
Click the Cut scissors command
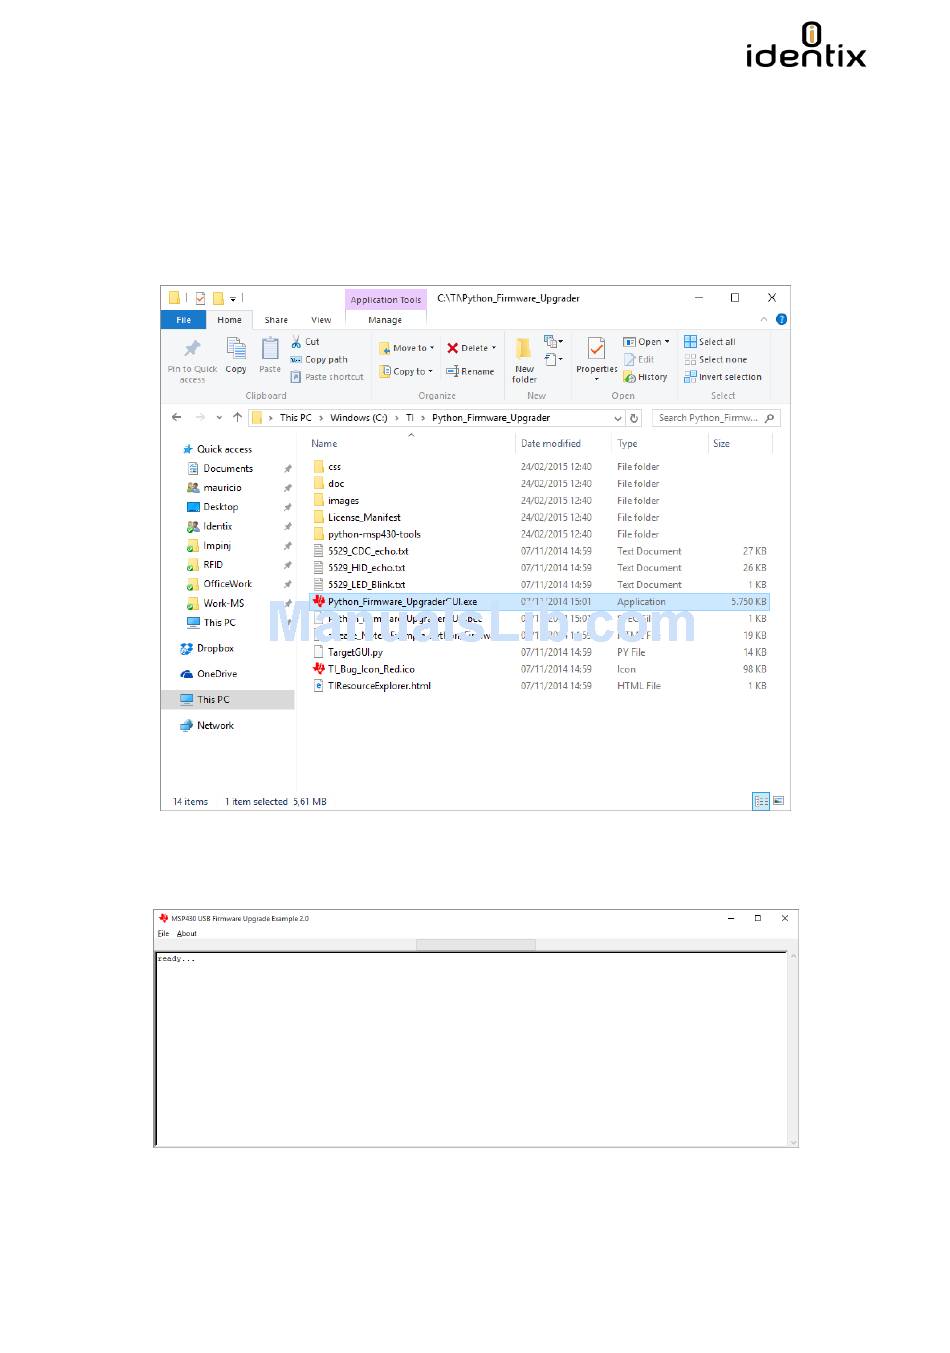305,342
